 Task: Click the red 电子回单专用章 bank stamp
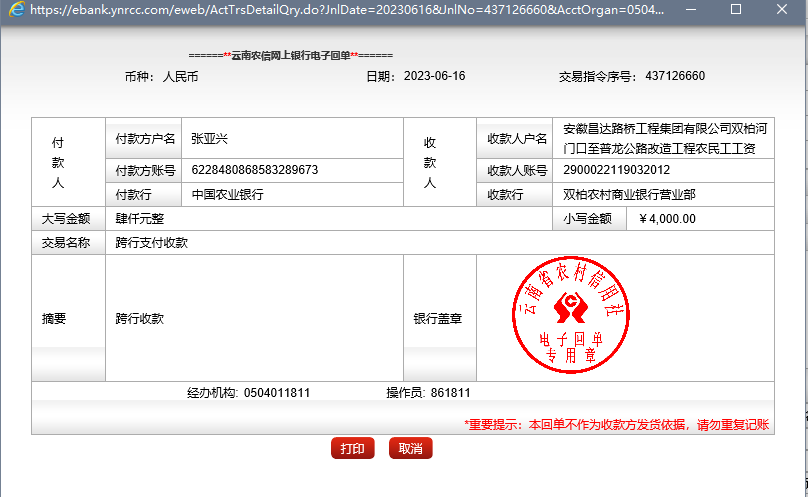[x=568, y=318]
